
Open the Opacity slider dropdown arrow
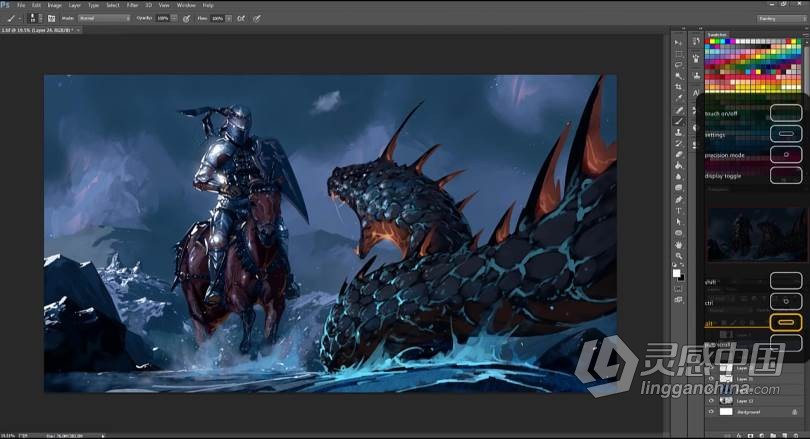[174, 18]
